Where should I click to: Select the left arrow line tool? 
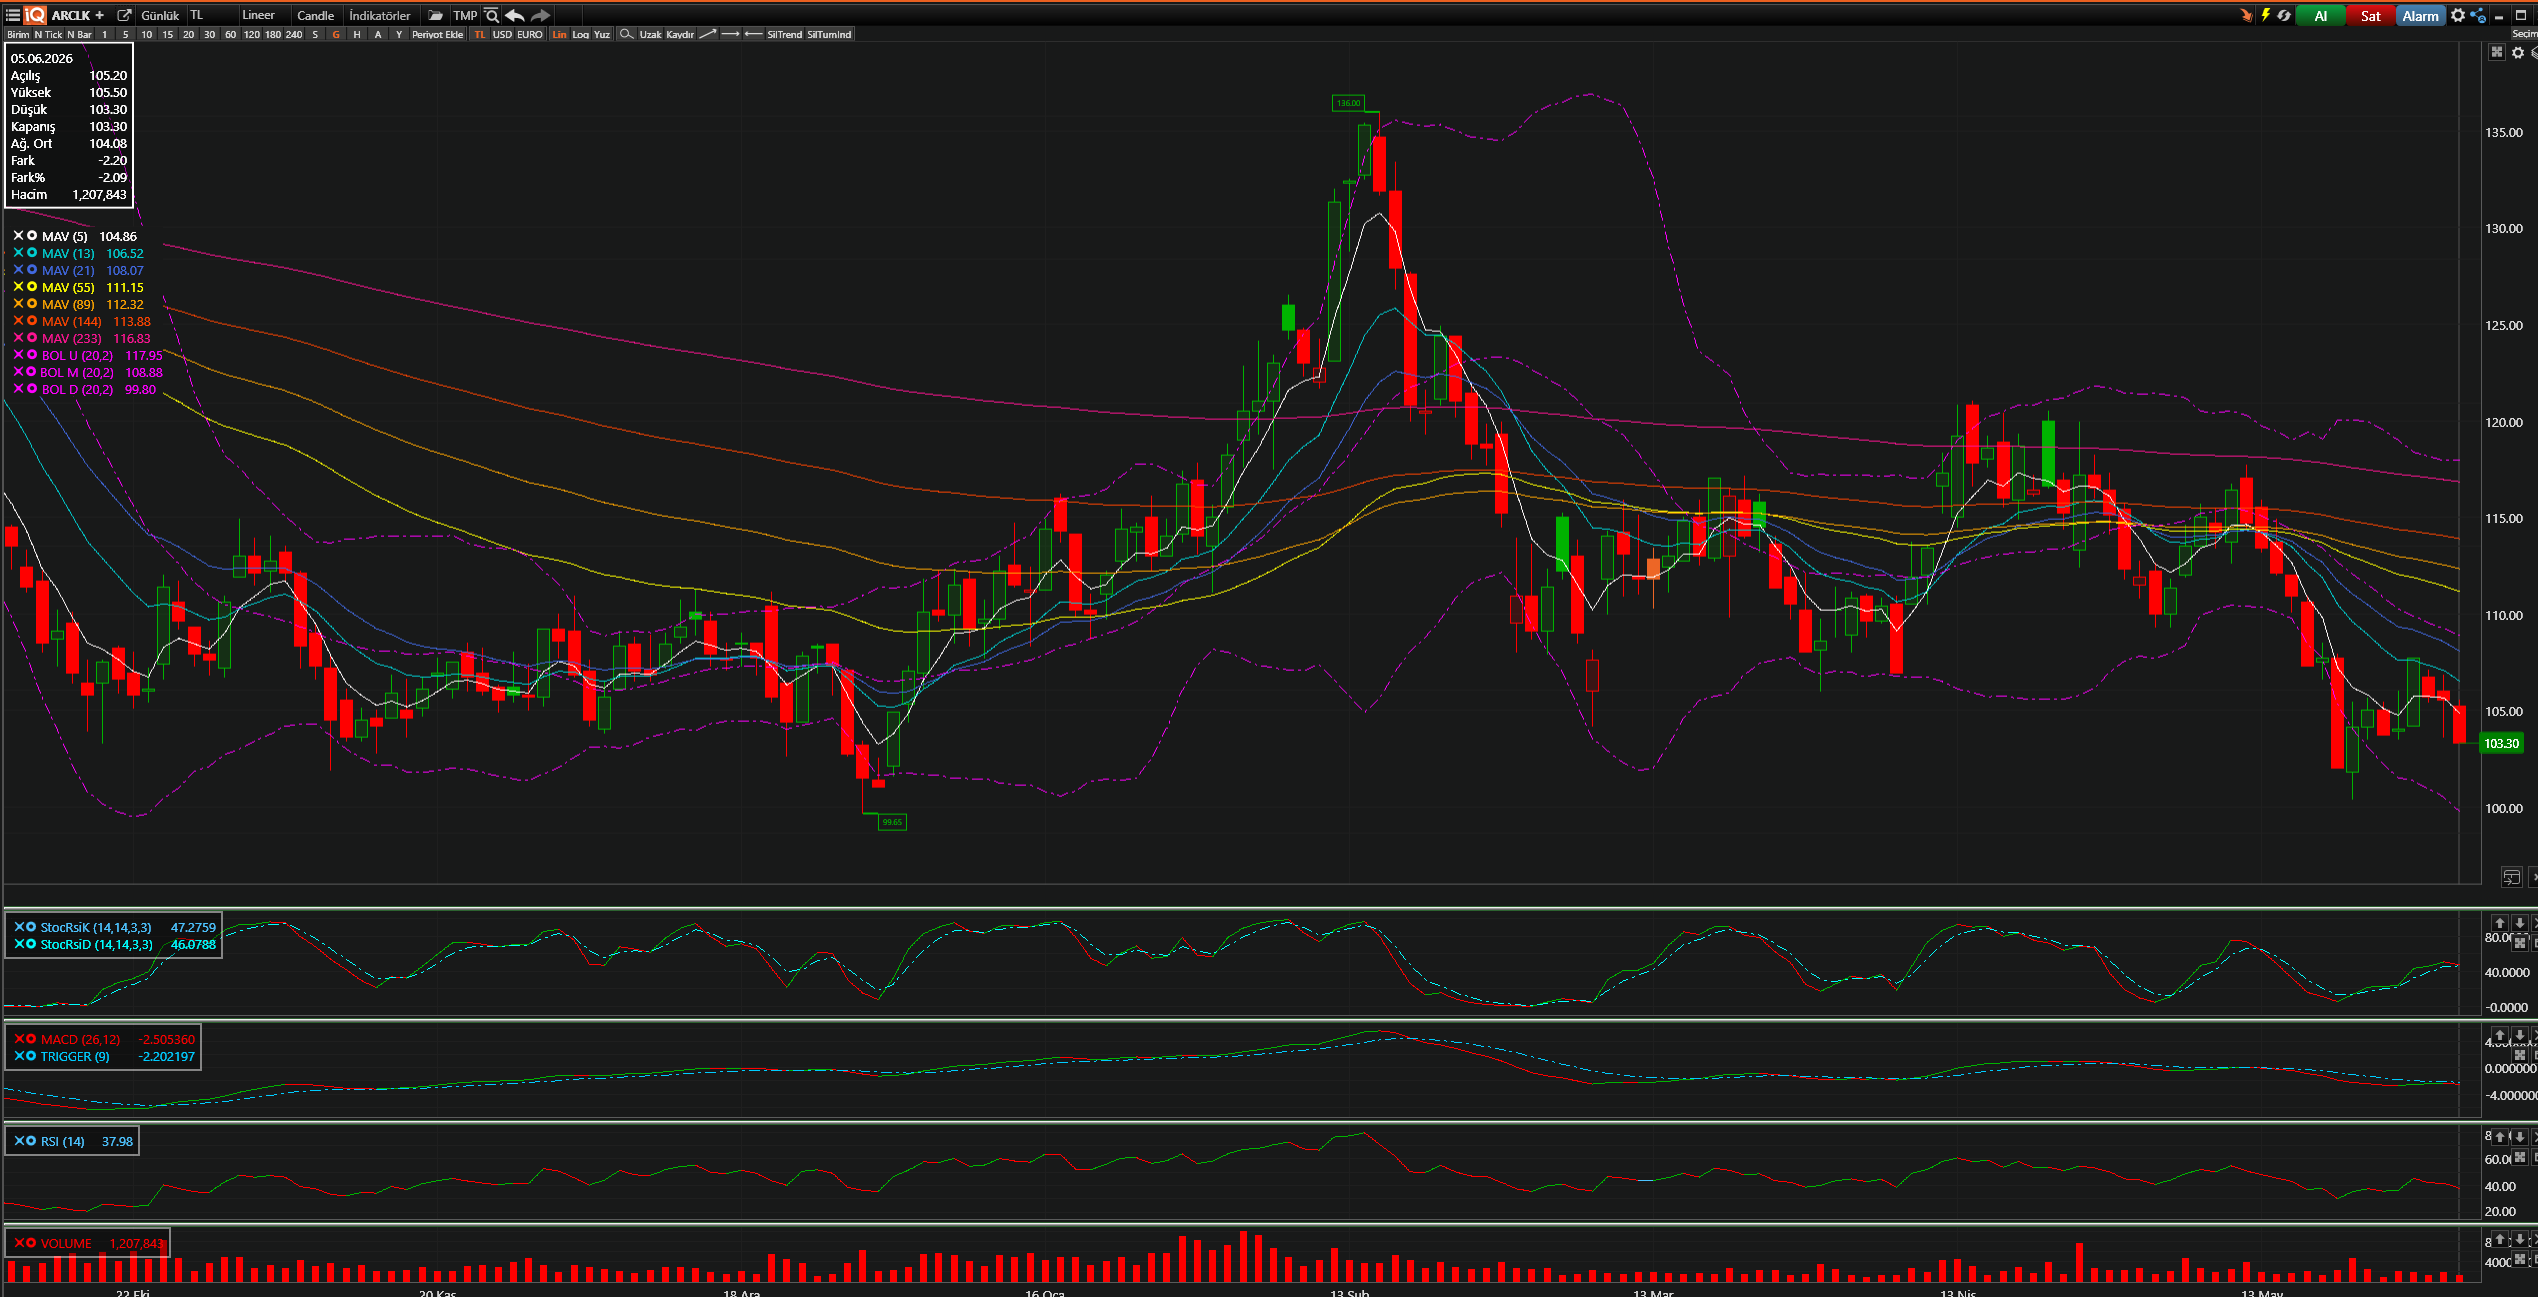pos(753,34)
